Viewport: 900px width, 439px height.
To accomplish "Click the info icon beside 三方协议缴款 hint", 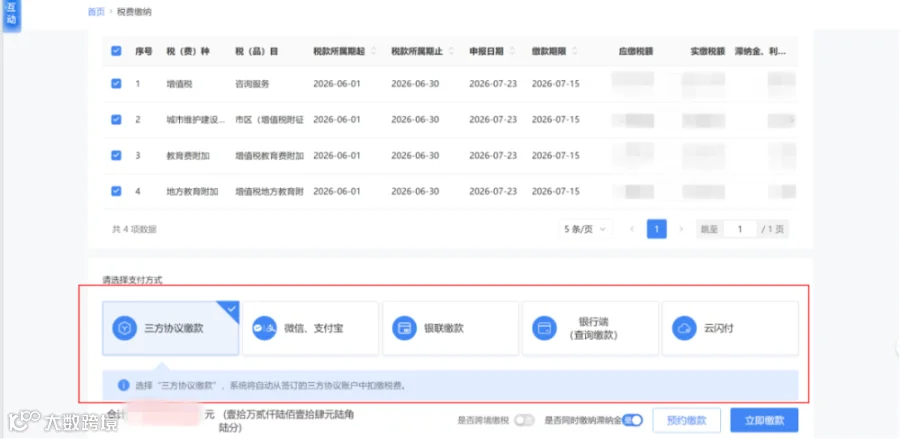I will (x=123, y=385).
